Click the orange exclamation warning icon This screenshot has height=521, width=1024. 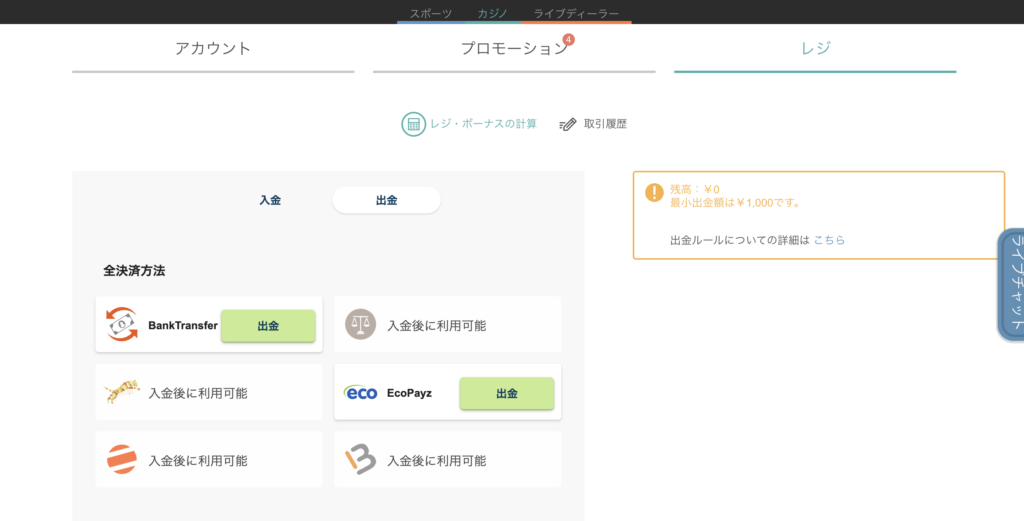654,192
